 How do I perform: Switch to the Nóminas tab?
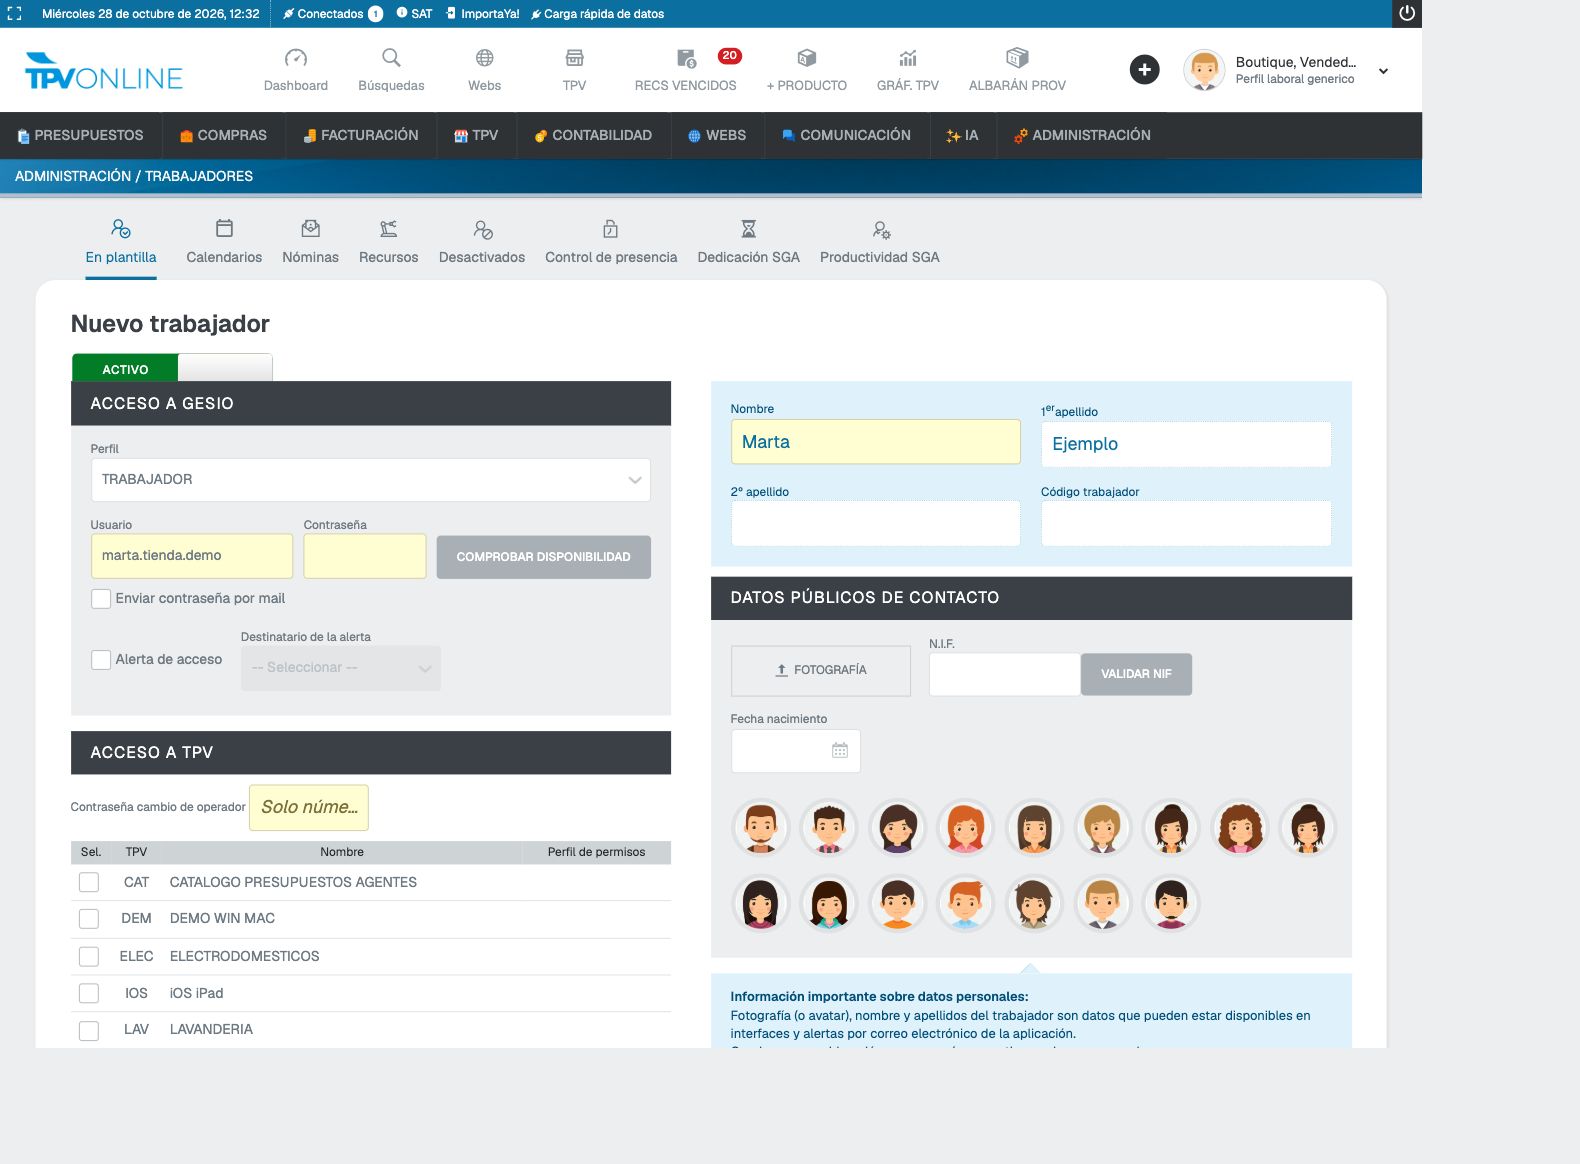click(x=310, y=243)
